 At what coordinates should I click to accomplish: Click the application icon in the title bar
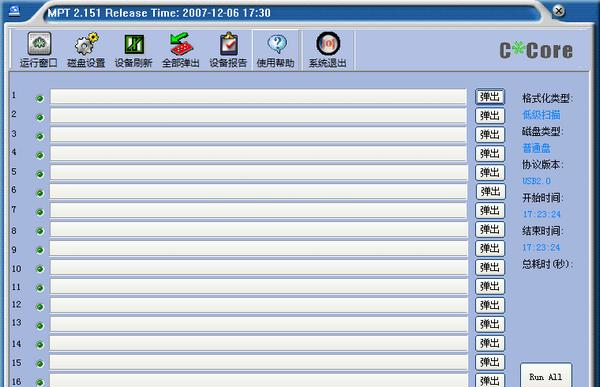(14, 11)
